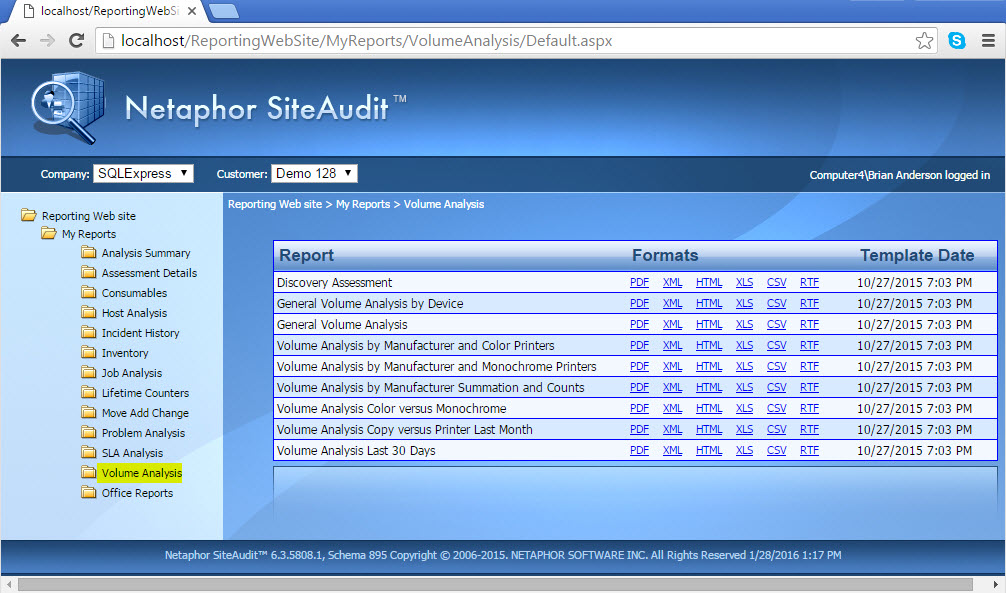The width and height of the screenshot is (1006, 593).
Task: Export Volume Analysis Last 30 Days CSV
Action: [x=776, y=451]
